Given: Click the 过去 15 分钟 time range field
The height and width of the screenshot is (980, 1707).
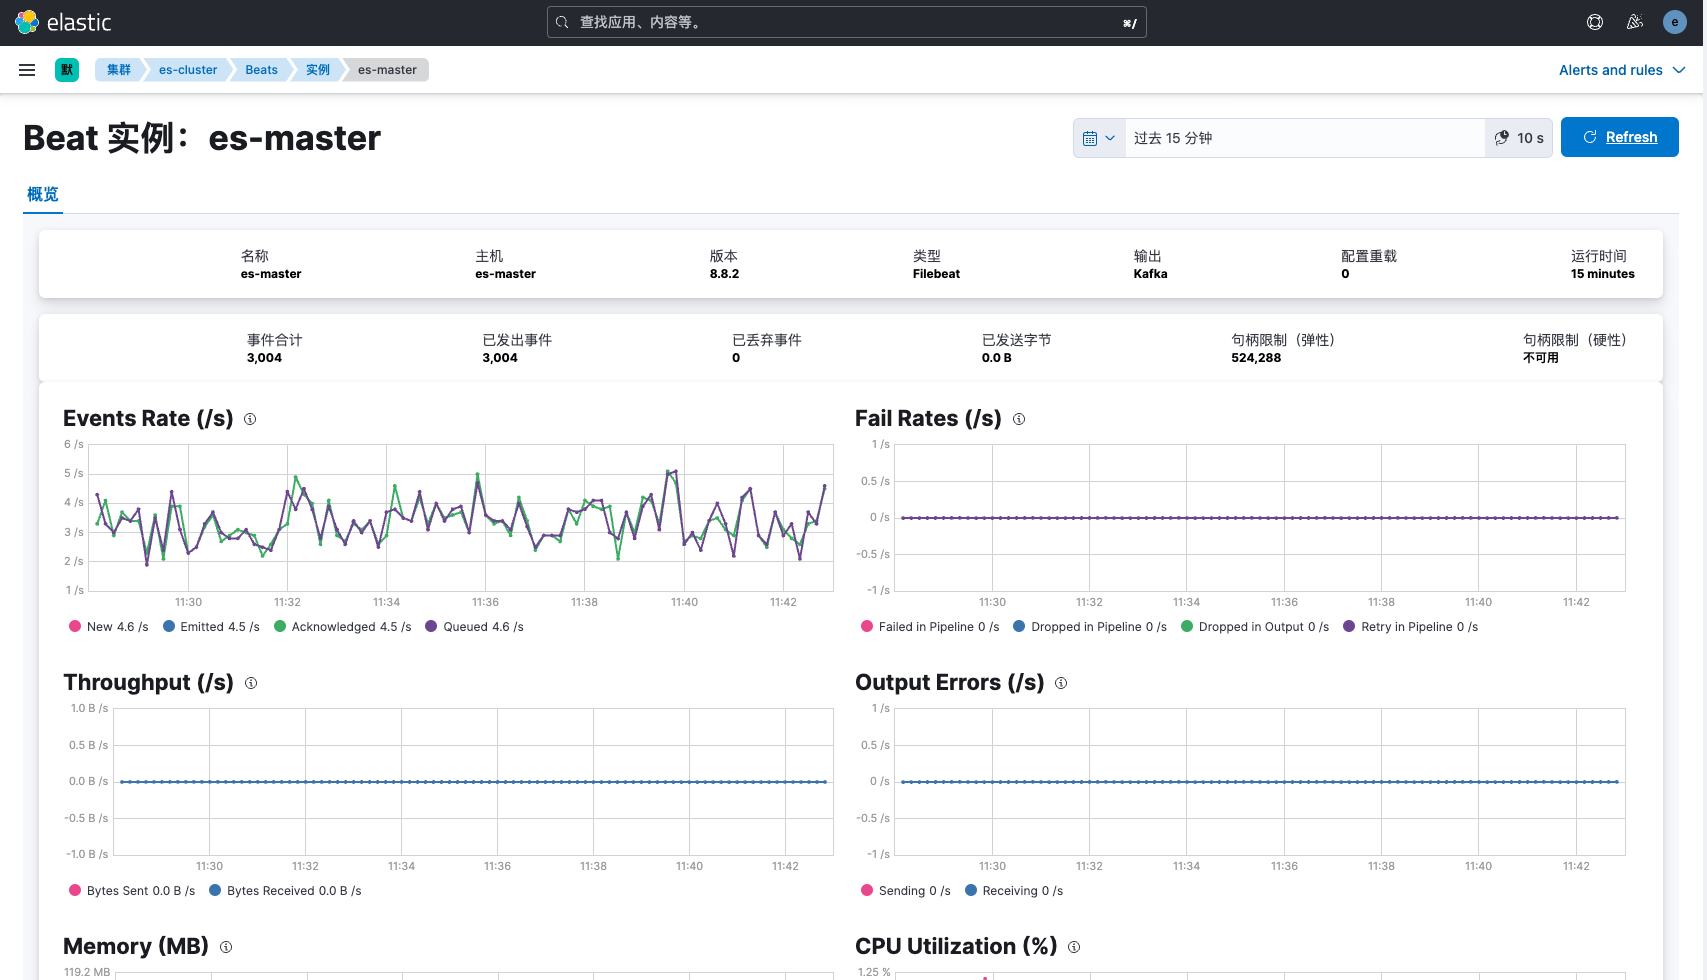Looking at the screenshot, I should point(1305,138).
